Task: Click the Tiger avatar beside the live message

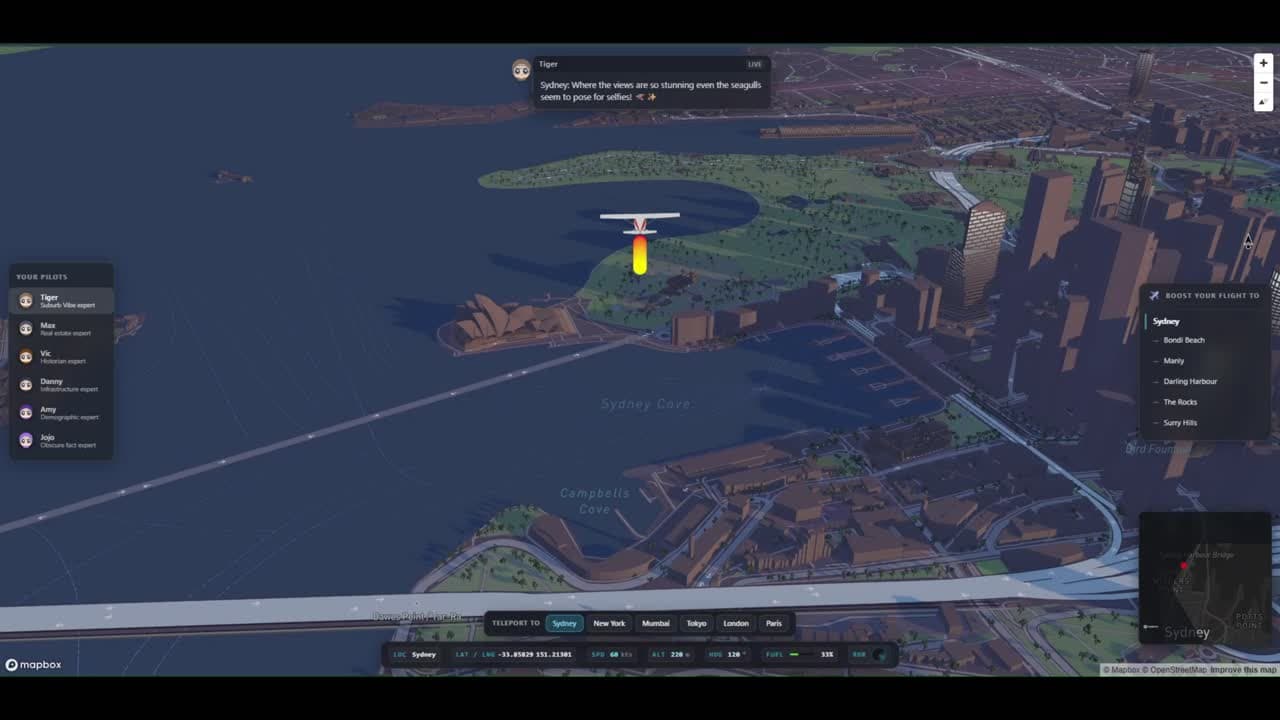Action: (x=521, y=69)
